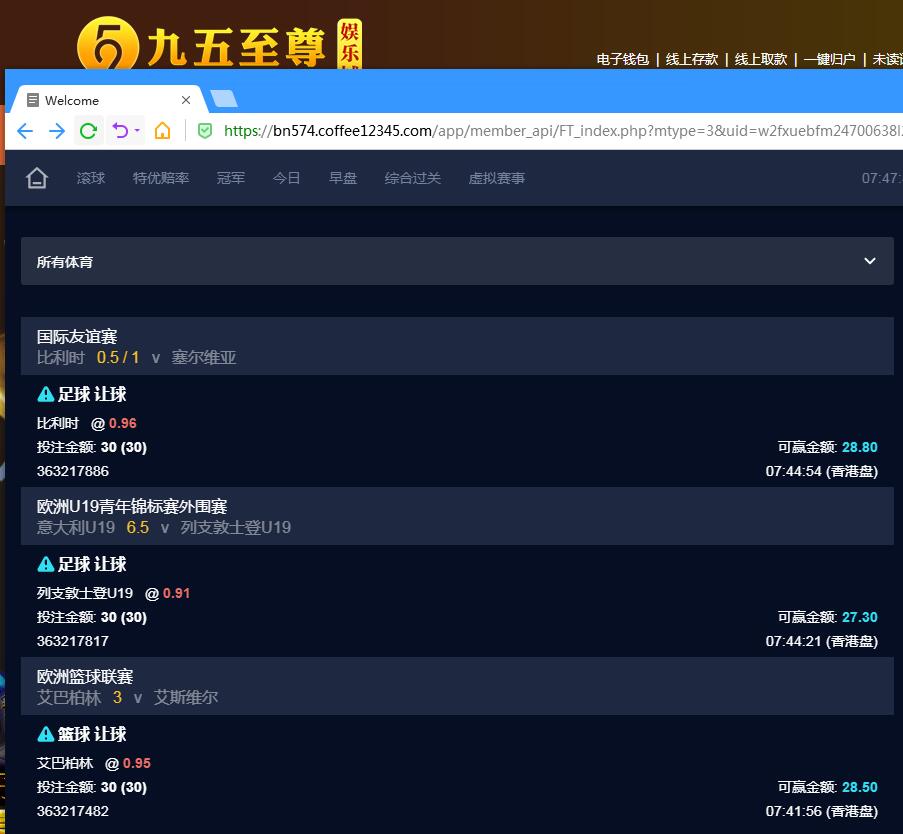Reload the page with the green refresh icon
The width and height of the screenshot is (903, 834).
[88, 131]
